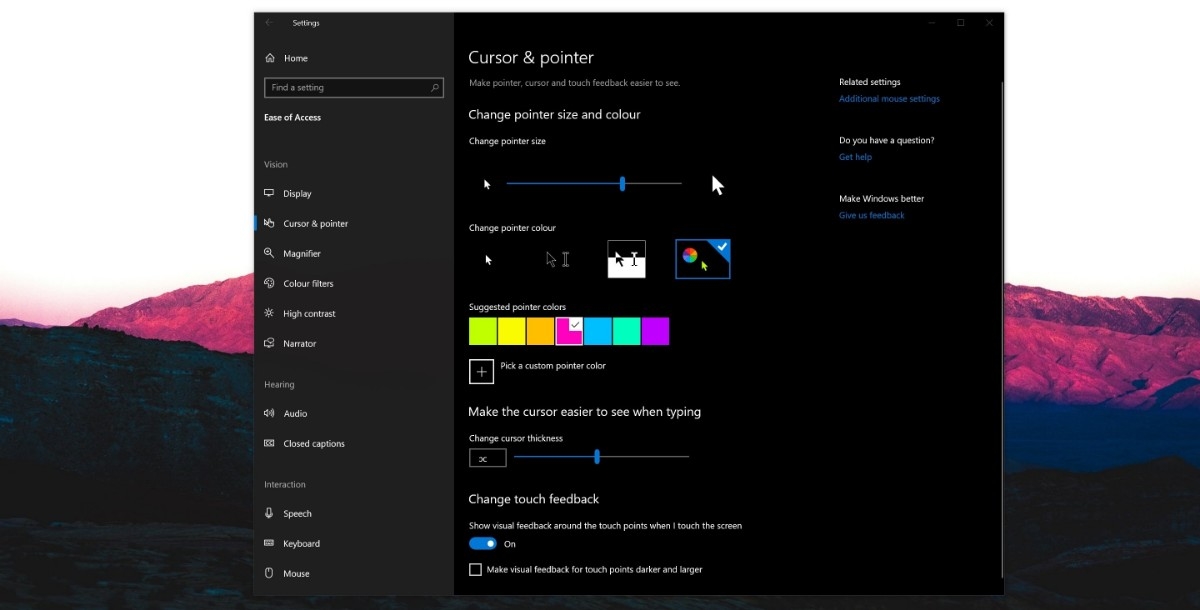Screen dimensions: 1200x610
Task: Click Give us feedback
Action: [x=871, y=215]
